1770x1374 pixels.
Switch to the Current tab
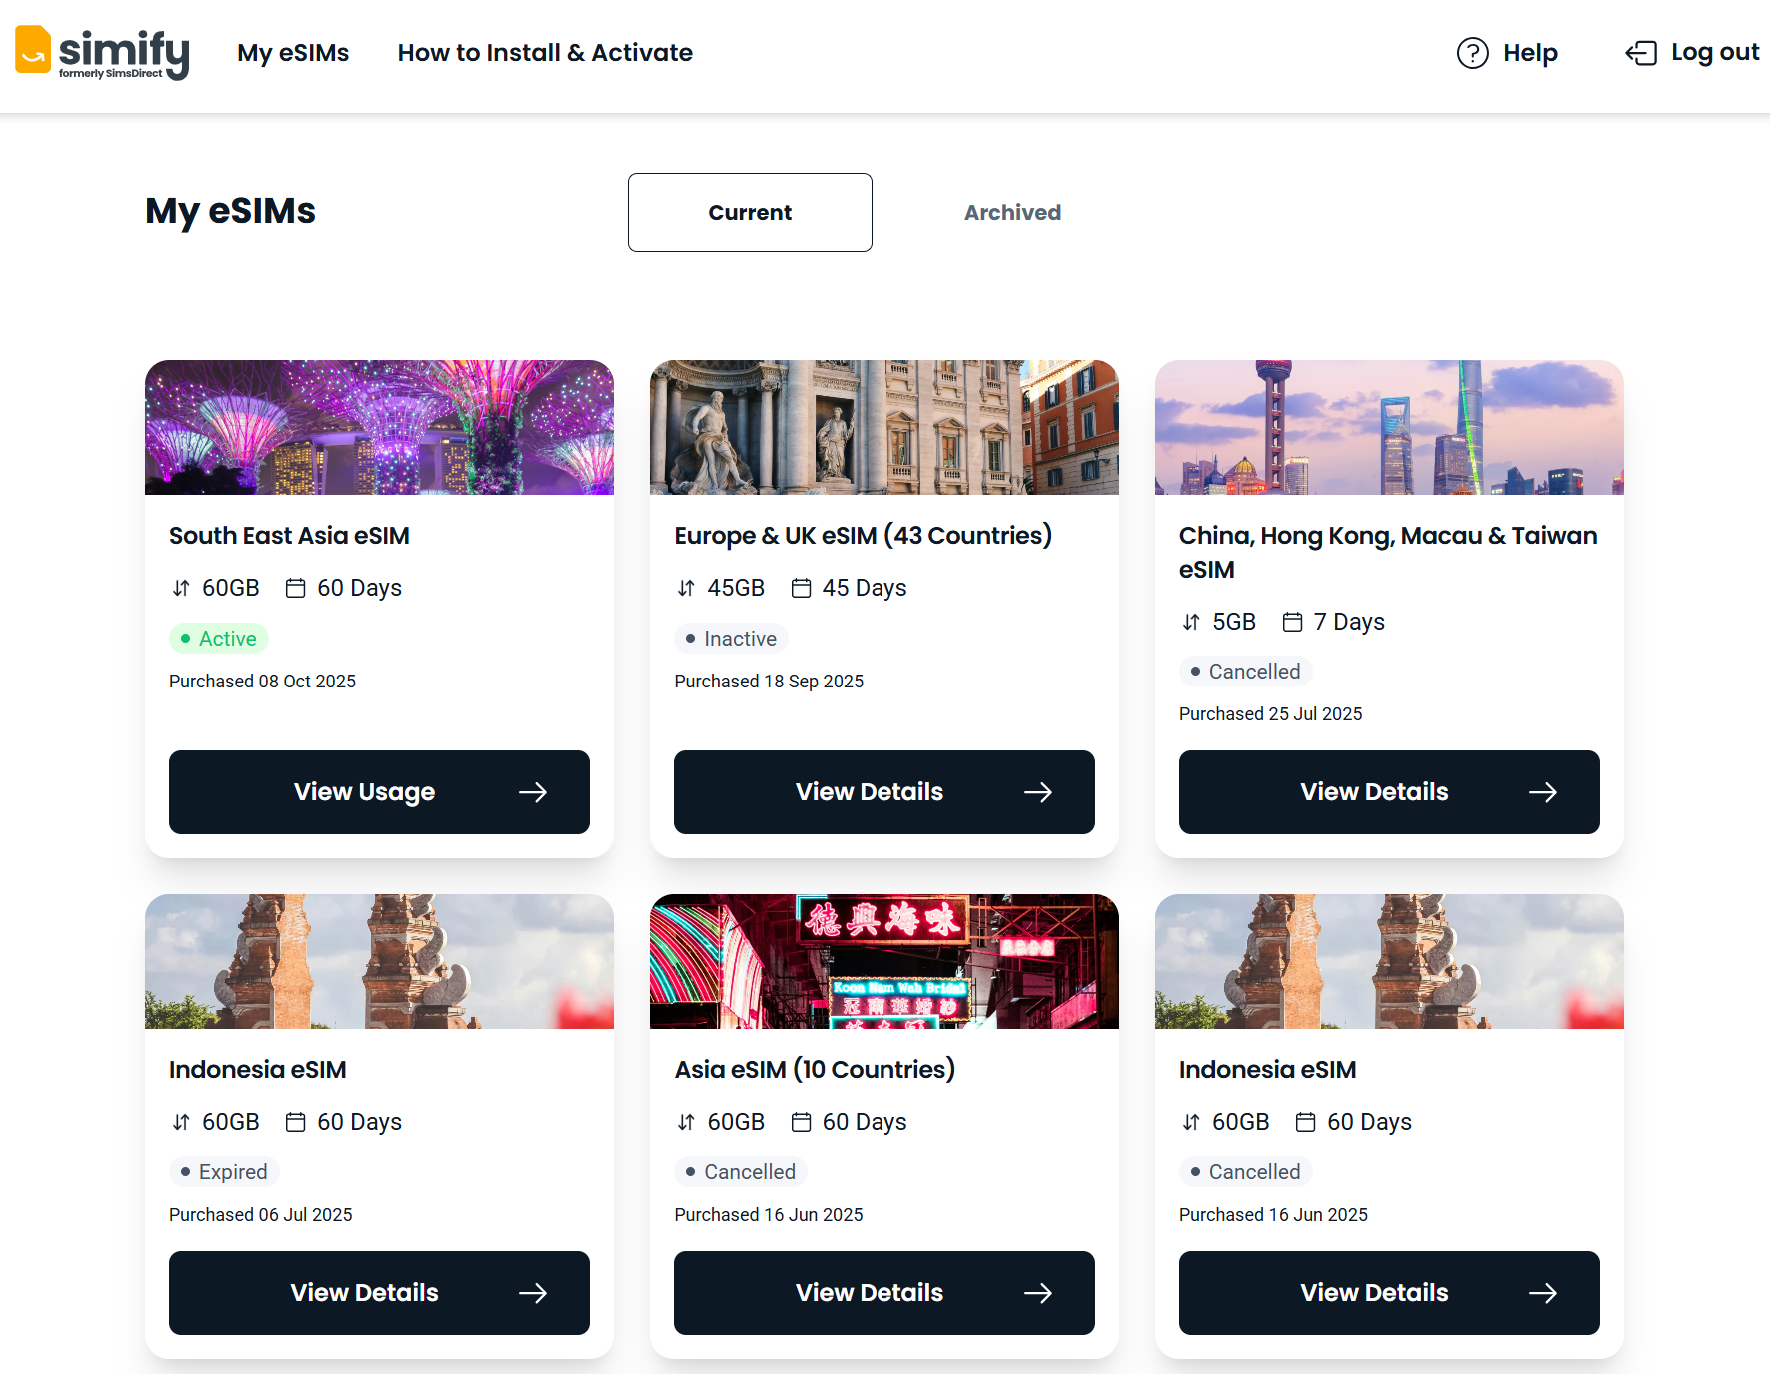tap(750, 212)
